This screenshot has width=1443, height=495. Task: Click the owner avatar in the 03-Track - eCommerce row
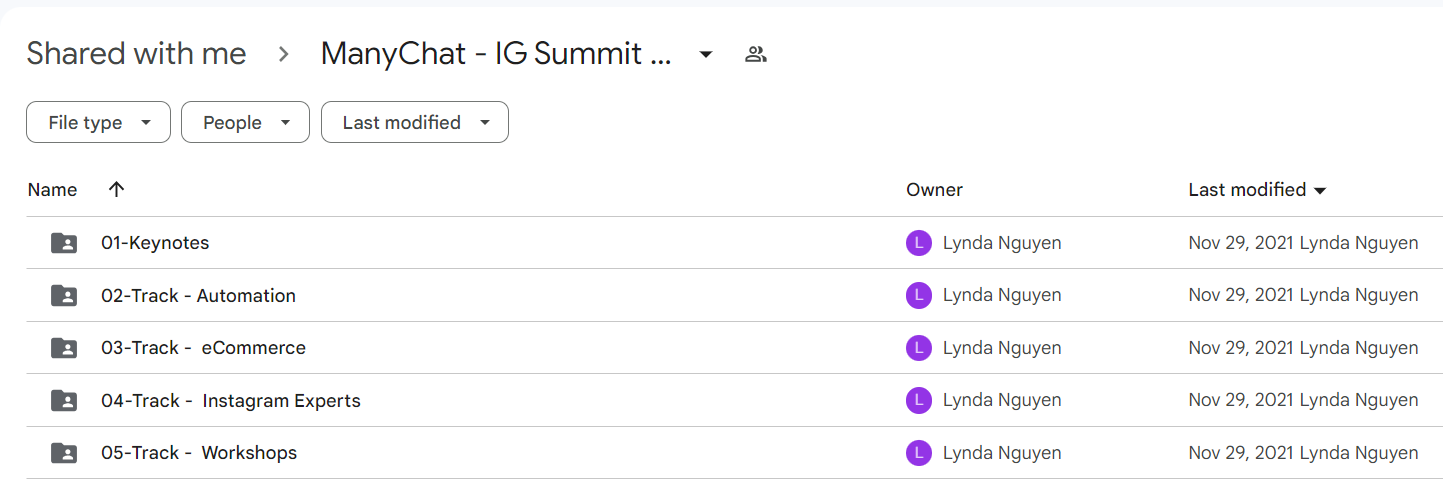(x=919, y=348)
